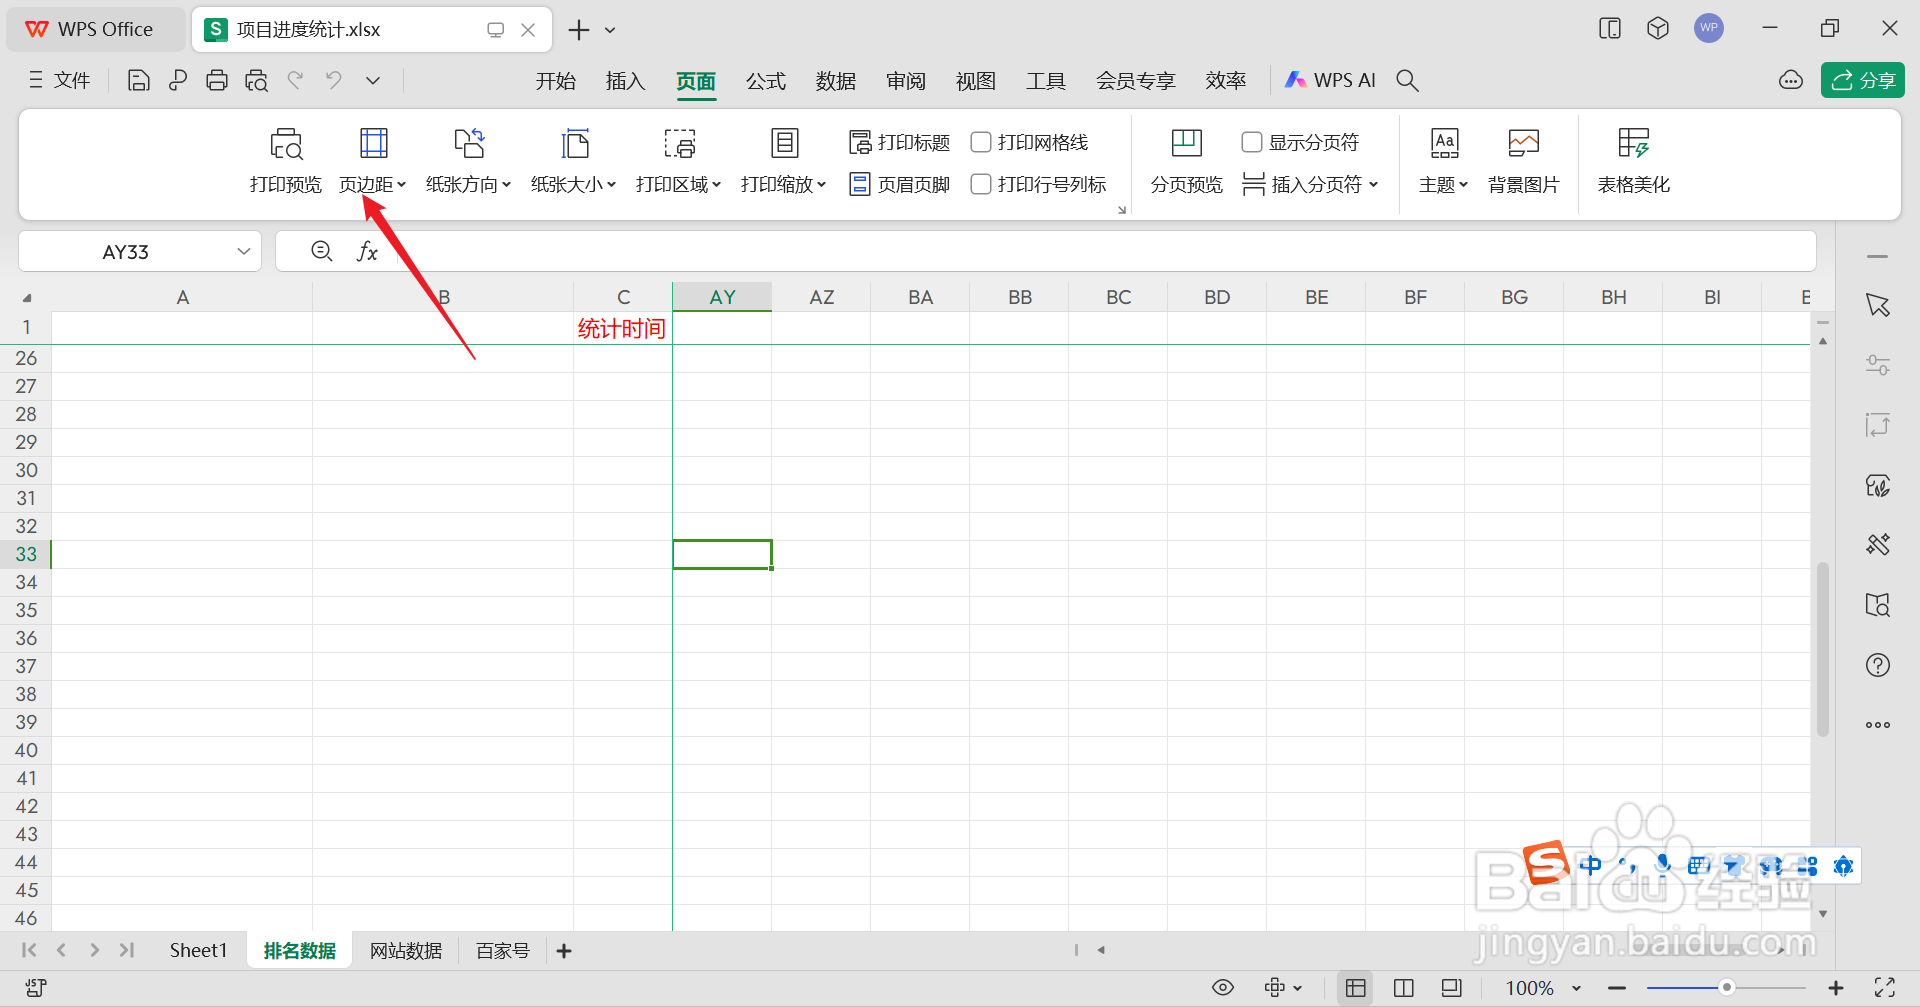Toggle eye protection mode icon

[x=1223, y=988]
